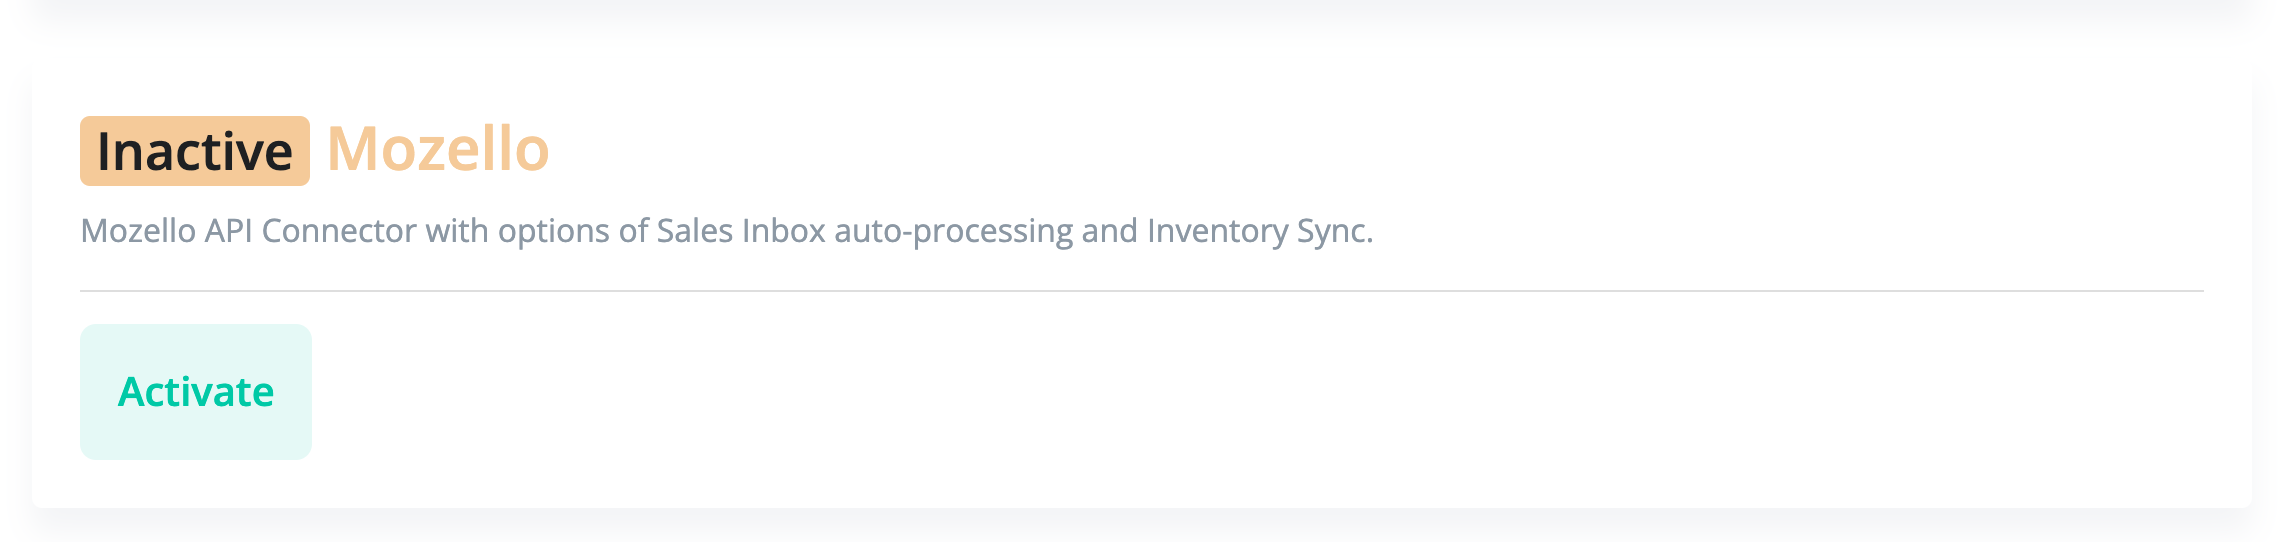Screen dimensions: 2296x542
Task: Click the letter "M" of the Mozello heading
Action: pyautogui.click(x=351, y=150)
